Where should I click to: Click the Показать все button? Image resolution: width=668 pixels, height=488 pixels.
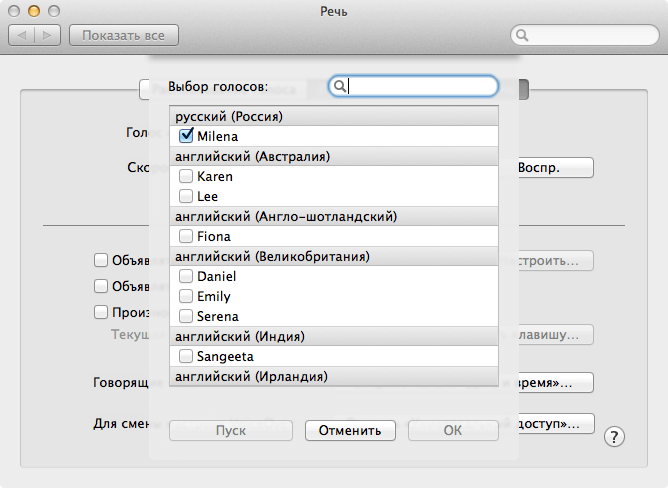[x=124, y=36]
